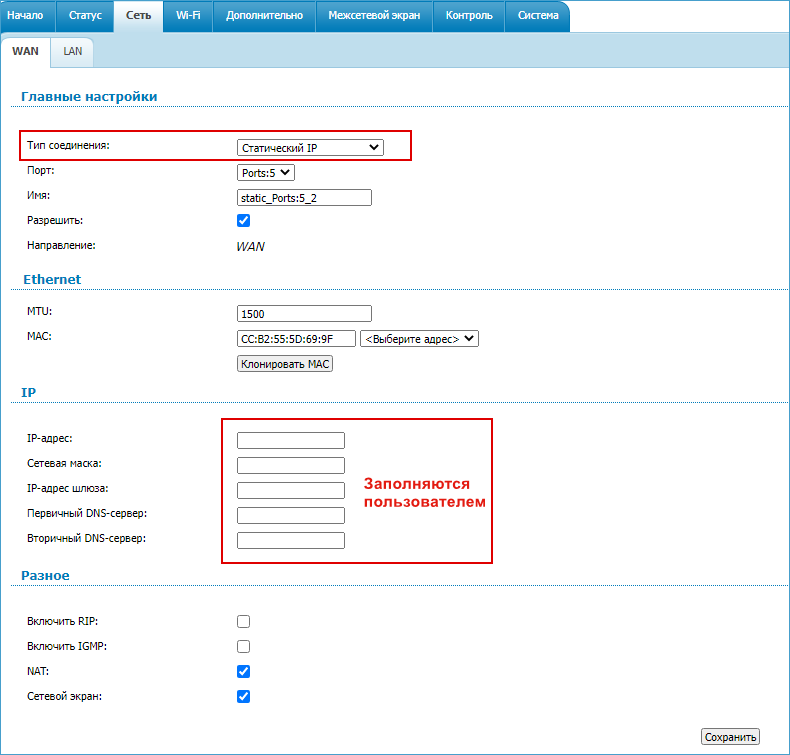The width and height of the screenshot is (790, 755).
Task: Open the Выберите адрес MAC dropdown
Action: pyautogui.click(x=419, y=339)
